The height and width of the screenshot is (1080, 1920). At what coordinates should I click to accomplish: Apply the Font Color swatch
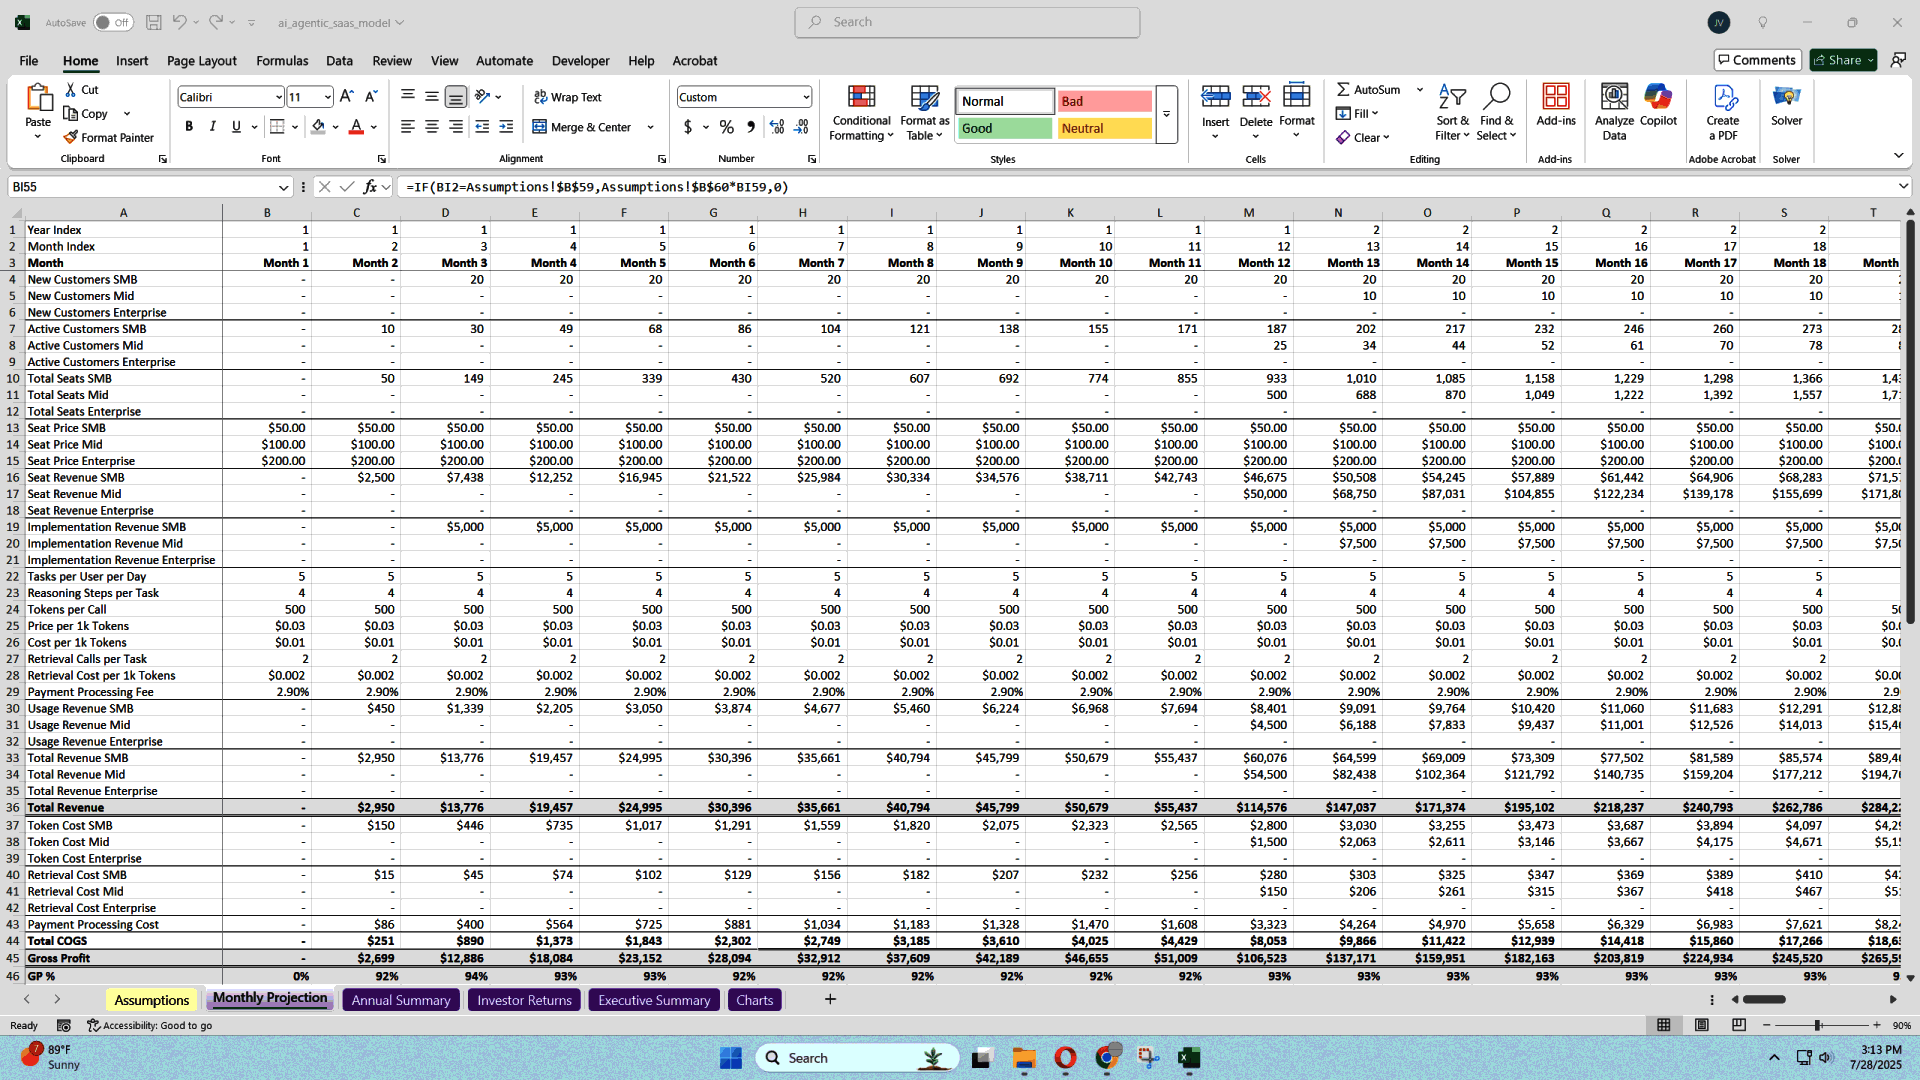(356, 127)
